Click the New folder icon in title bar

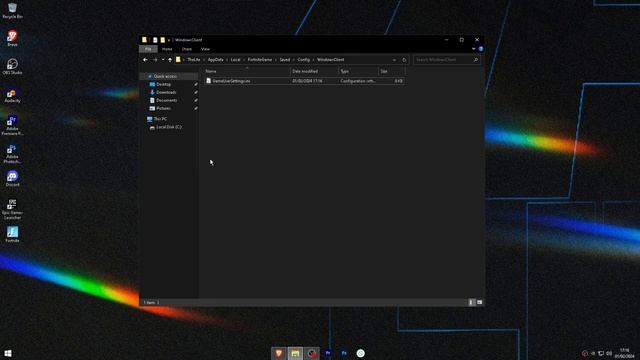162,40
